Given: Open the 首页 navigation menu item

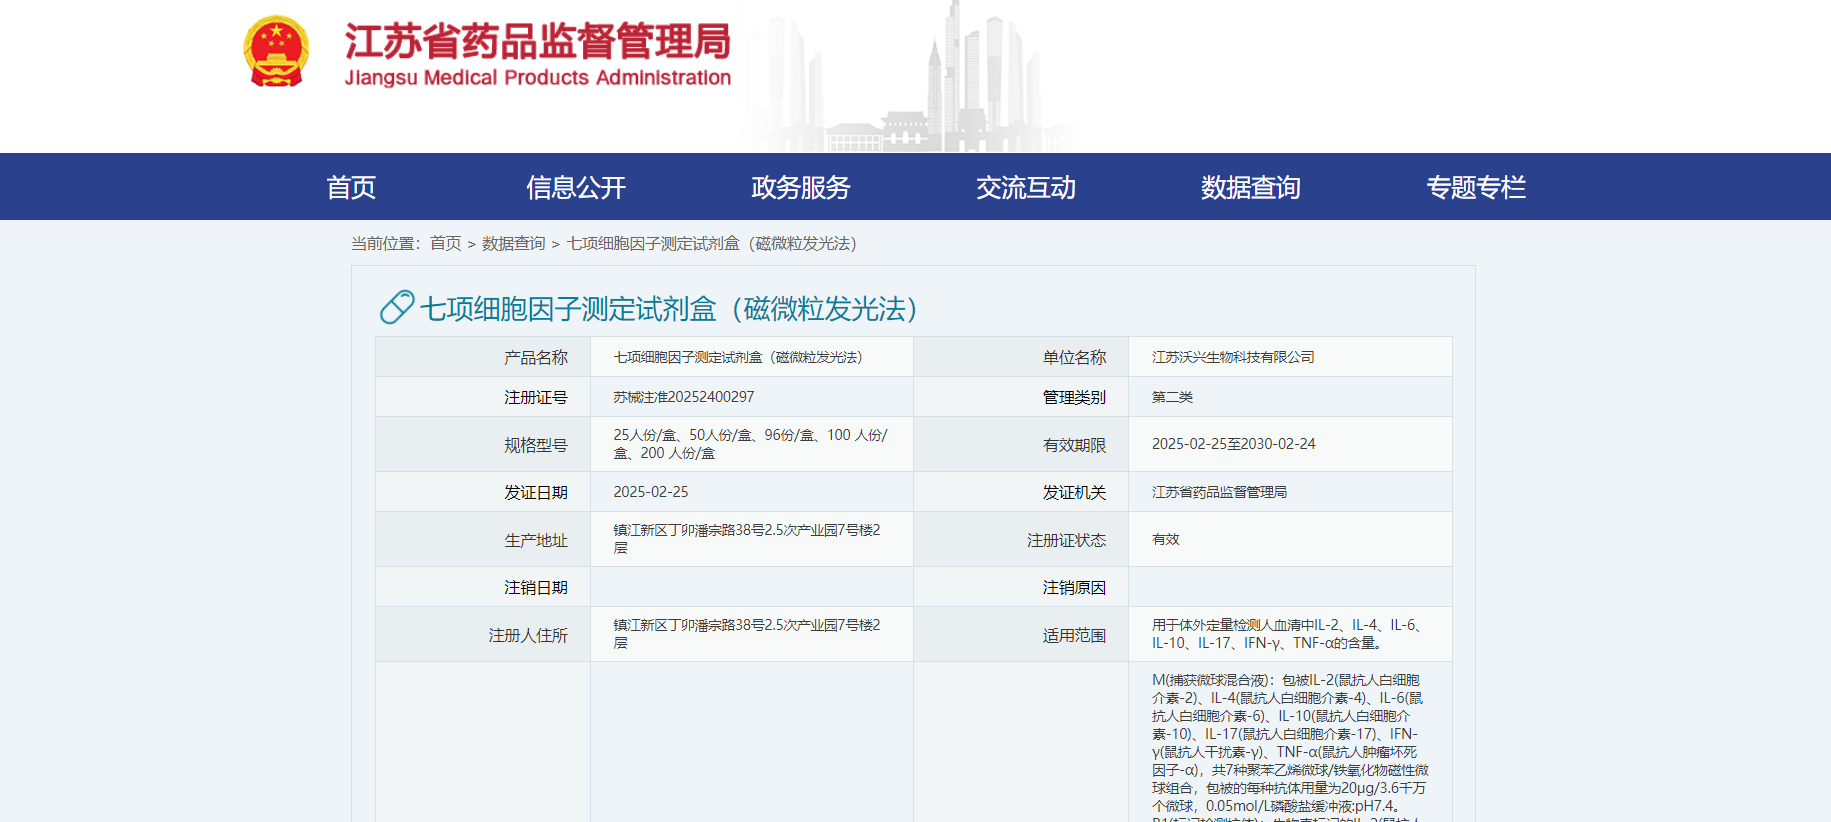Looking at the screenshot, I should [351, 187].
